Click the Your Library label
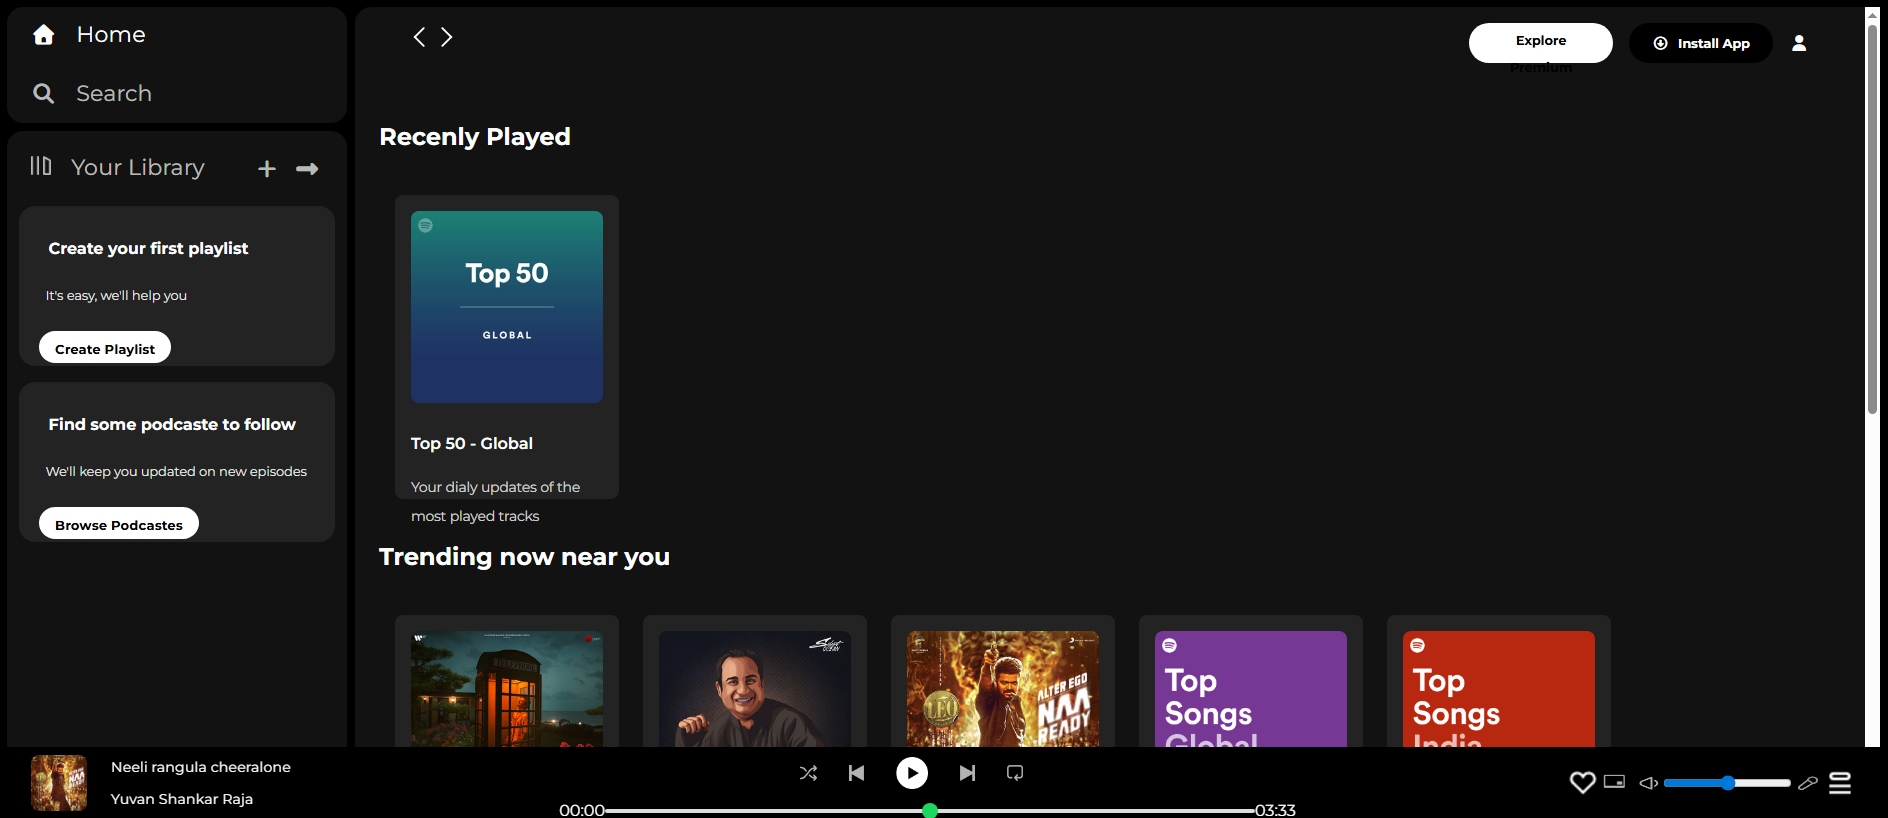This screenshot has height=818, width=1888. 138,167
